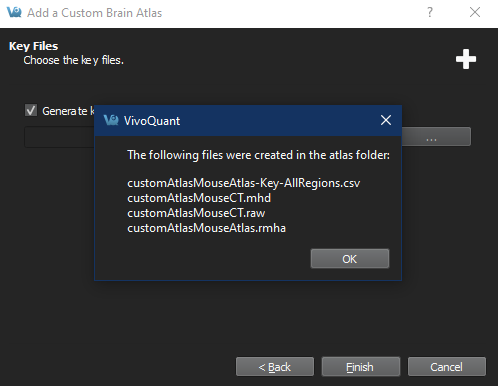Click the Key Files heading
This screenshot has width=498, height=386.
click(33, 46)
